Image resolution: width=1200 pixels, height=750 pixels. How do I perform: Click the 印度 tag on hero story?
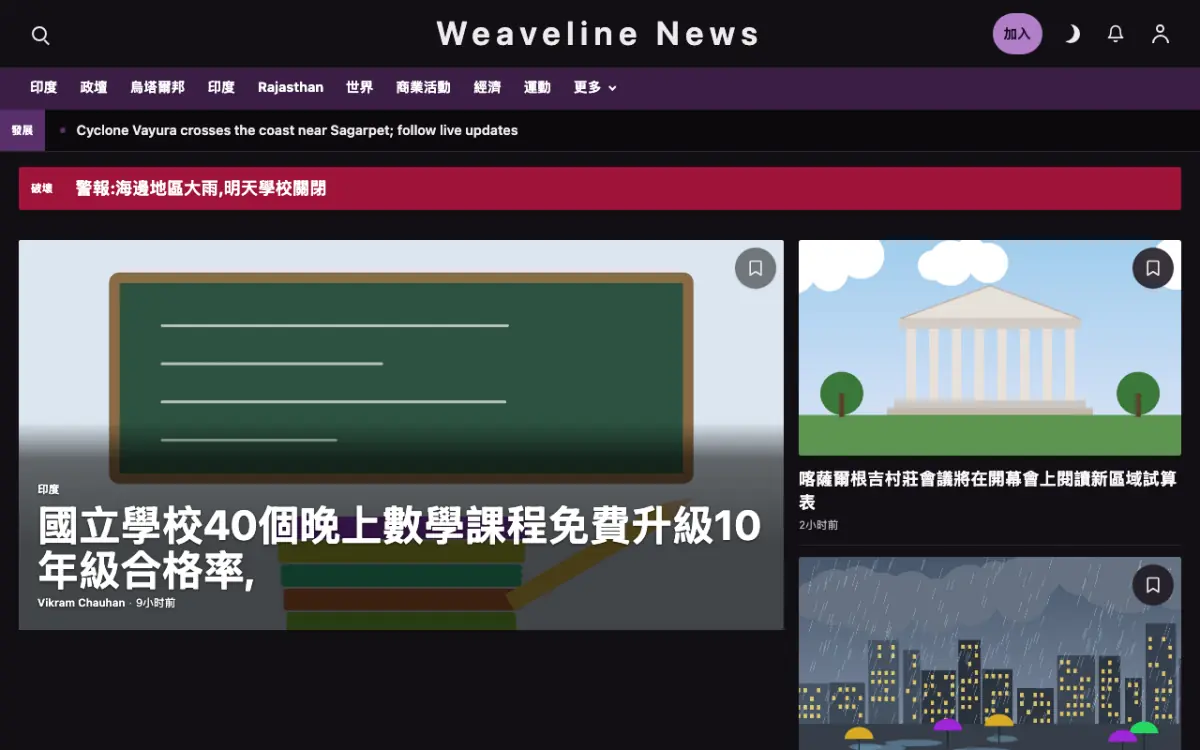pyautogui.click(x=48, y=489)
